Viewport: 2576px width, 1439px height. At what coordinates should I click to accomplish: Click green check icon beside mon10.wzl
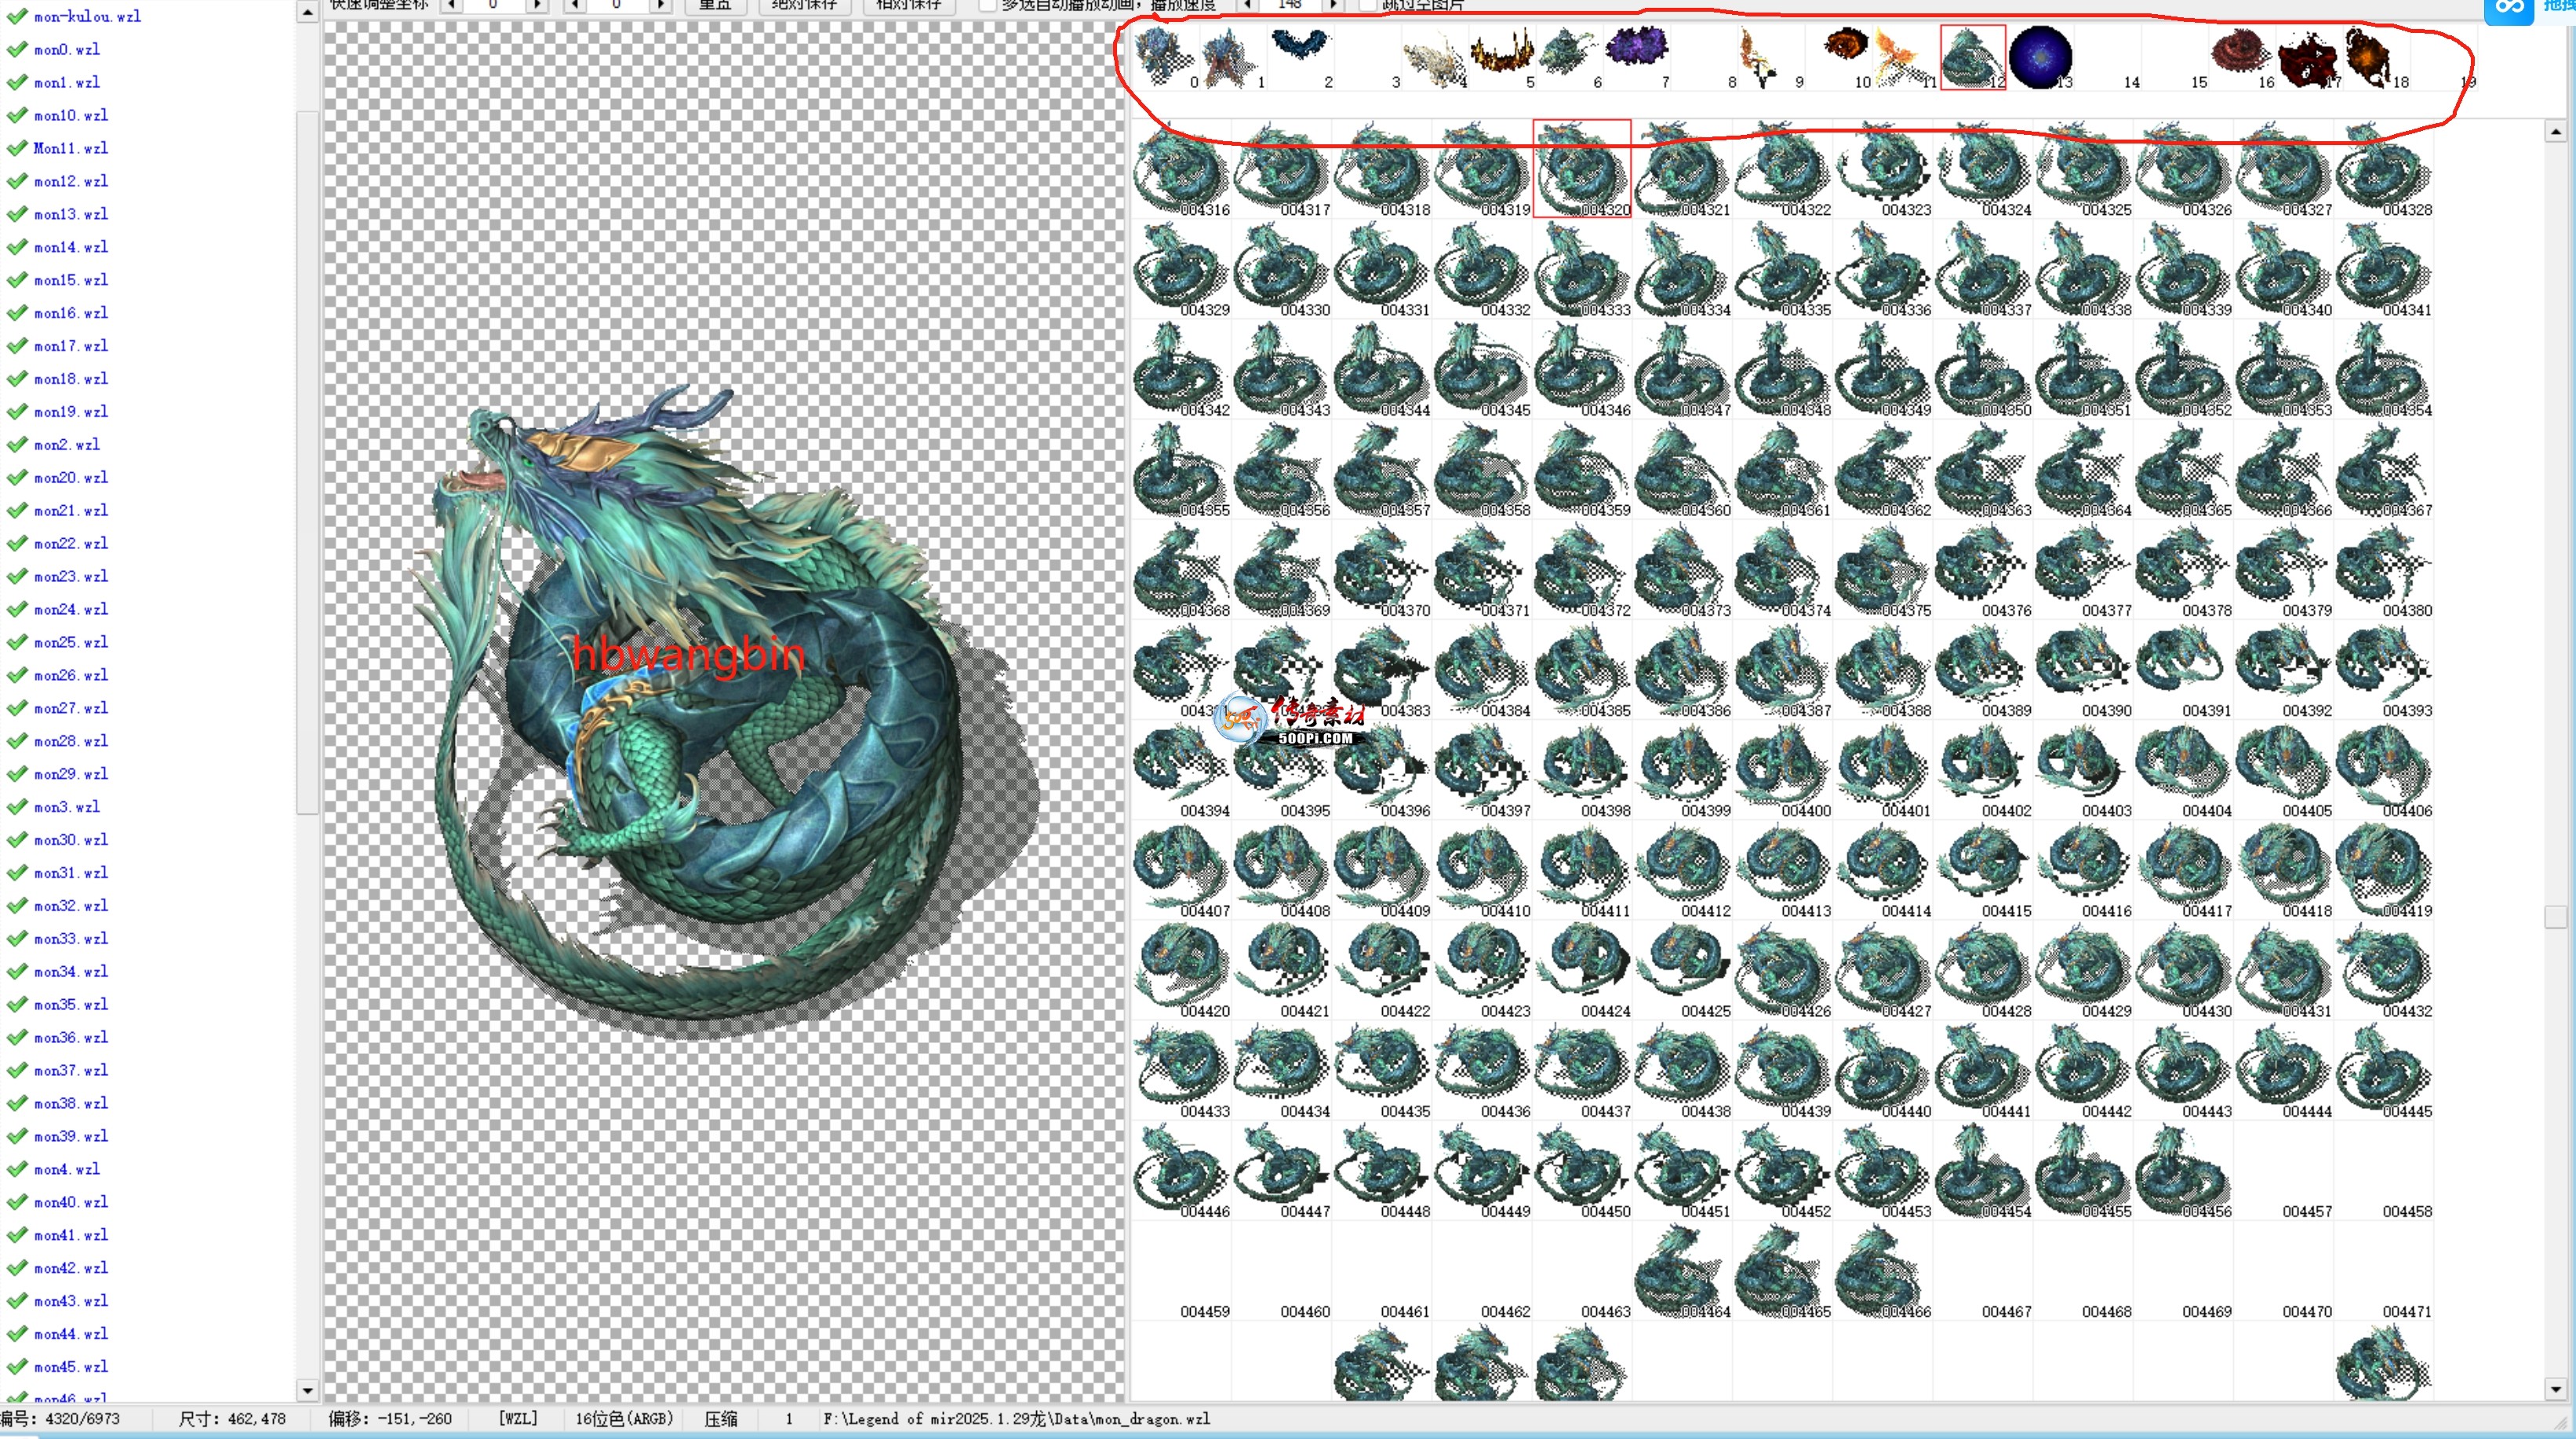[17, 115]
